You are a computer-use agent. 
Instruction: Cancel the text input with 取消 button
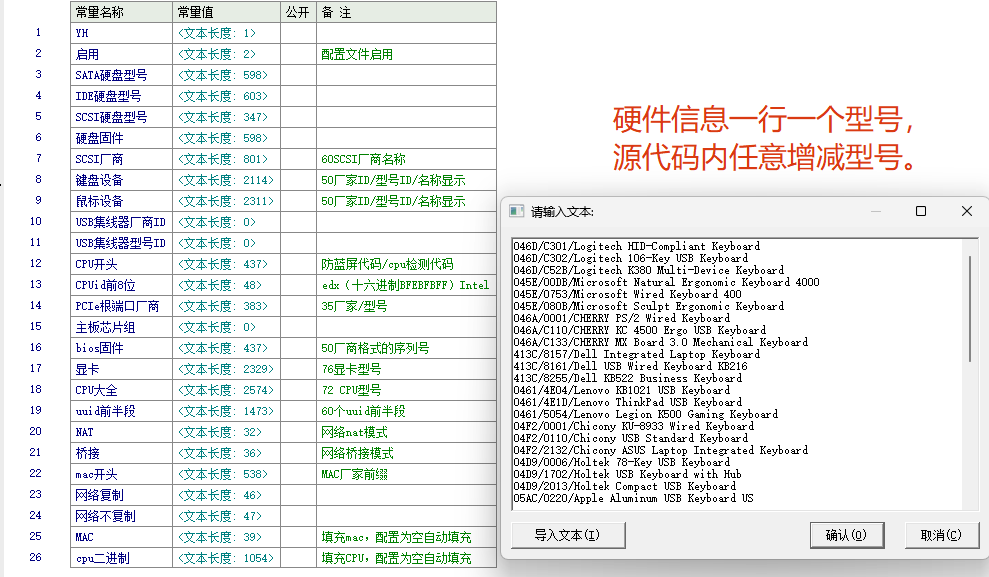click(941, 535)
